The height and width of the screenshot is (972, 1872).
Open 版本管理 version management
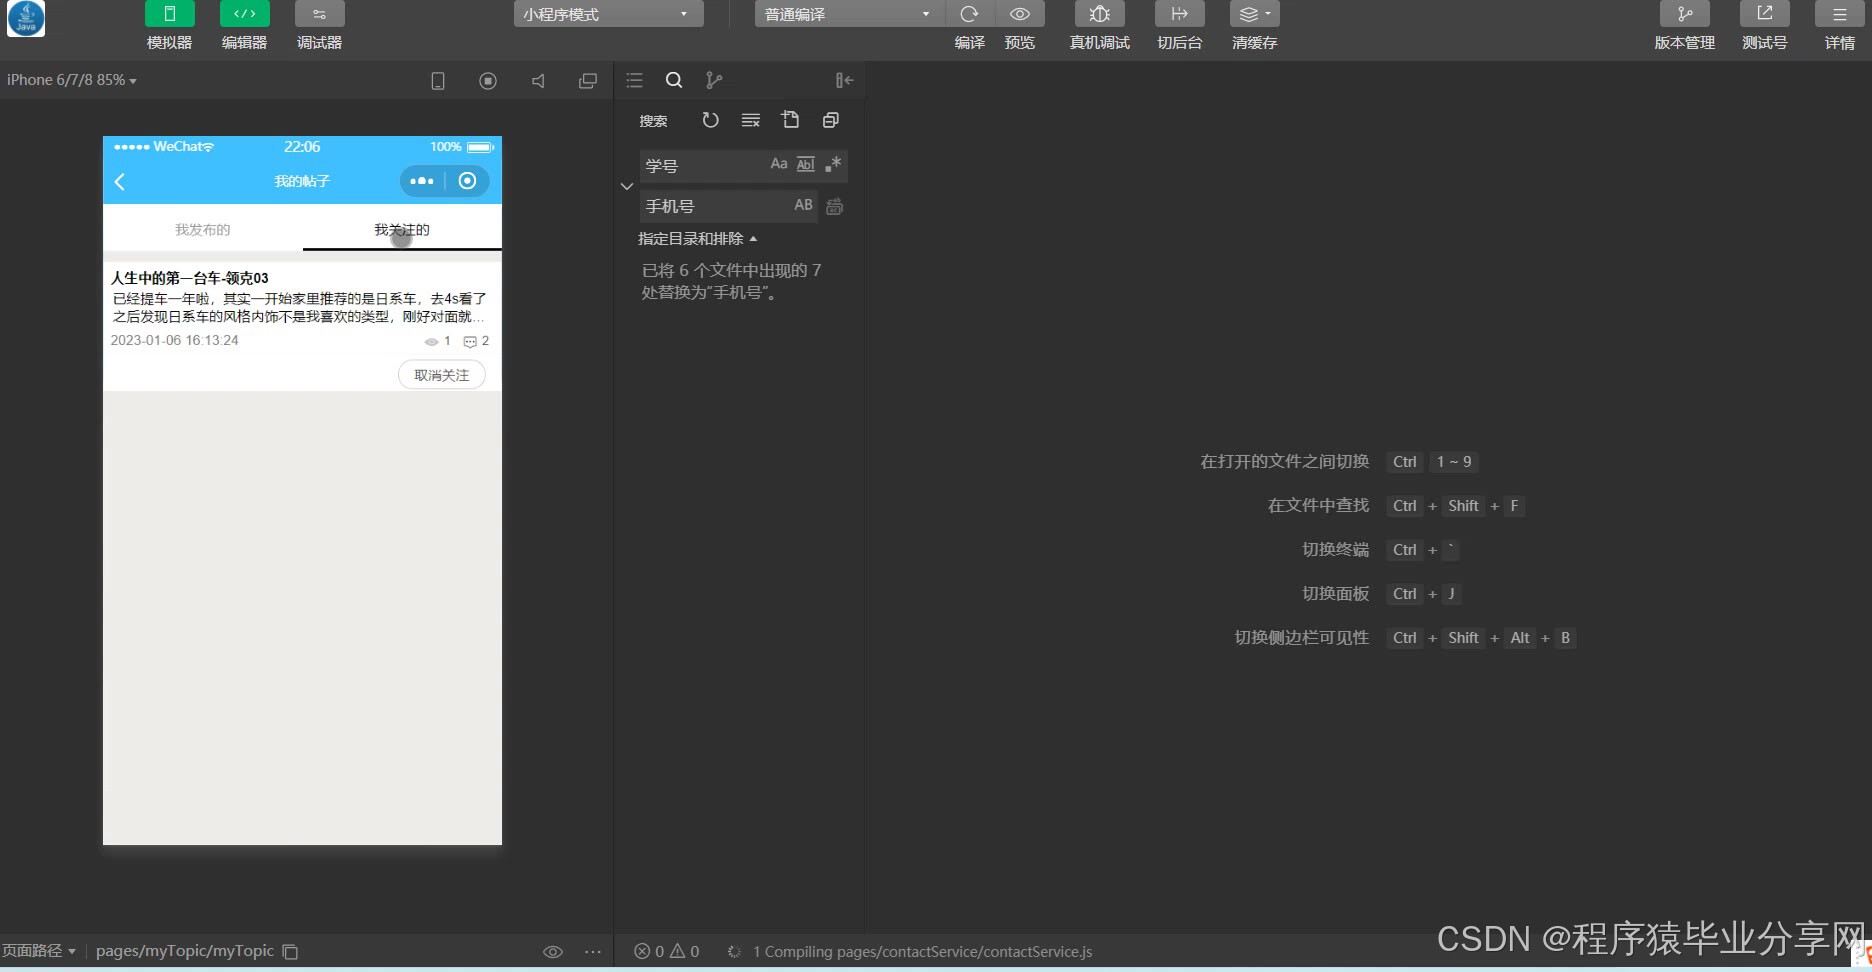pyautogui.click(x=1684, y=14)
